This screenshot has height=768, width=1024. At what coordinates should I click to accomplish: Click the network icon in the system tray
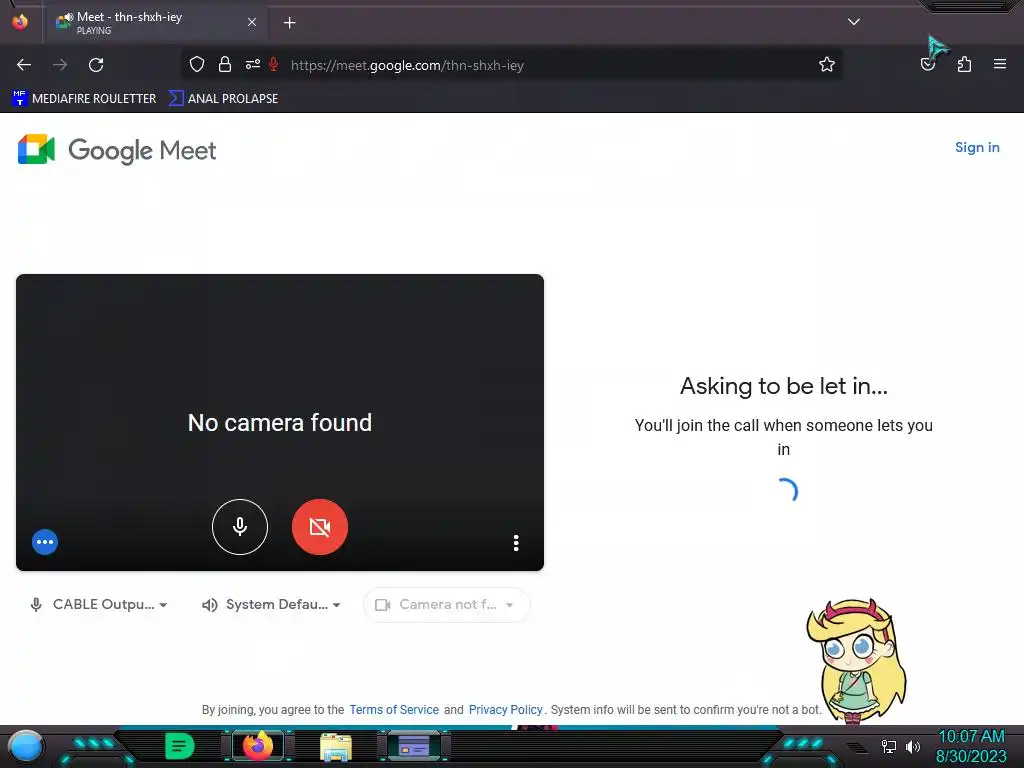(888, 746)
